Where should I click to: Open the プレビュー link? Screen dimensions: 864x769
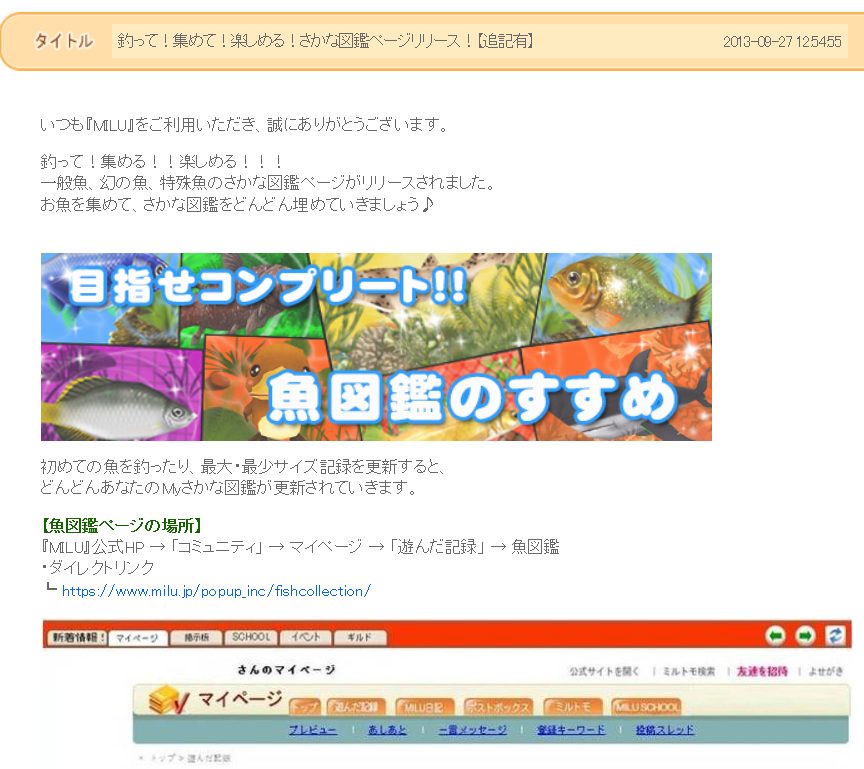click(312, 730)
